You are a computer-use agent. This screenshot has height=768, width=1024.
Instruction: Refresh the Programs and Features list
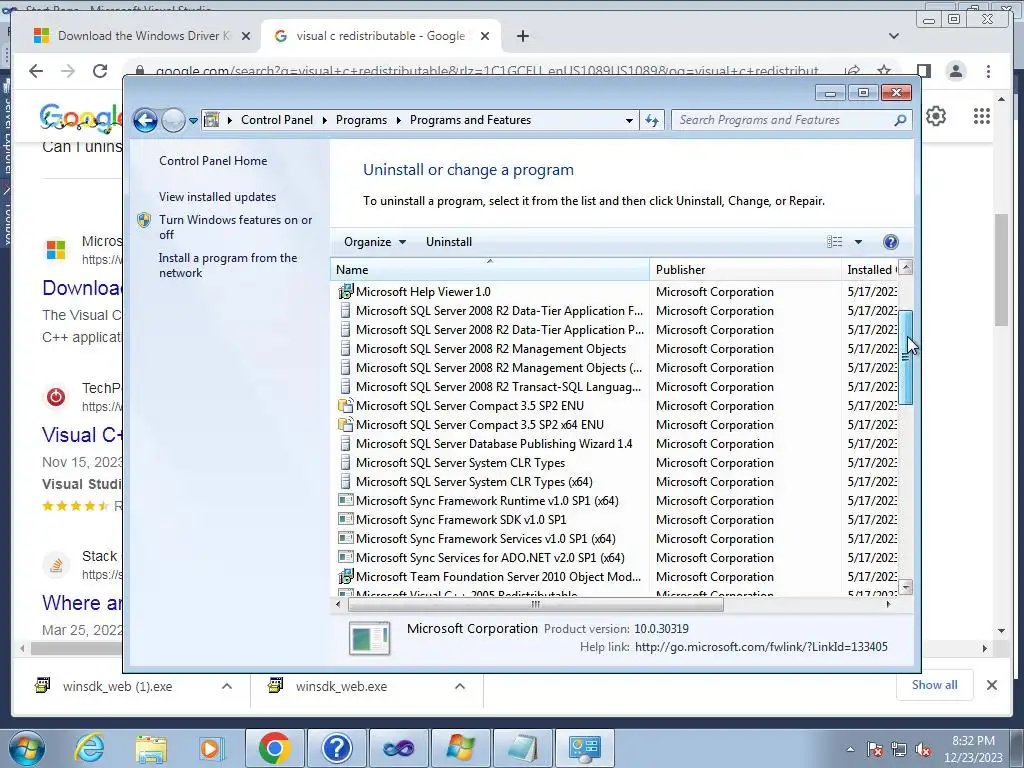[652, 120]
